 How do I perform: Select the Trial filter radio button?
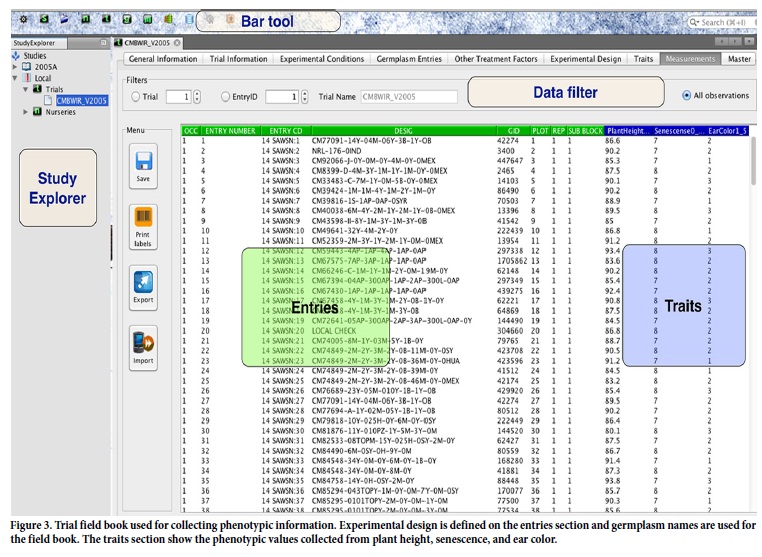[x=136, y=97]
